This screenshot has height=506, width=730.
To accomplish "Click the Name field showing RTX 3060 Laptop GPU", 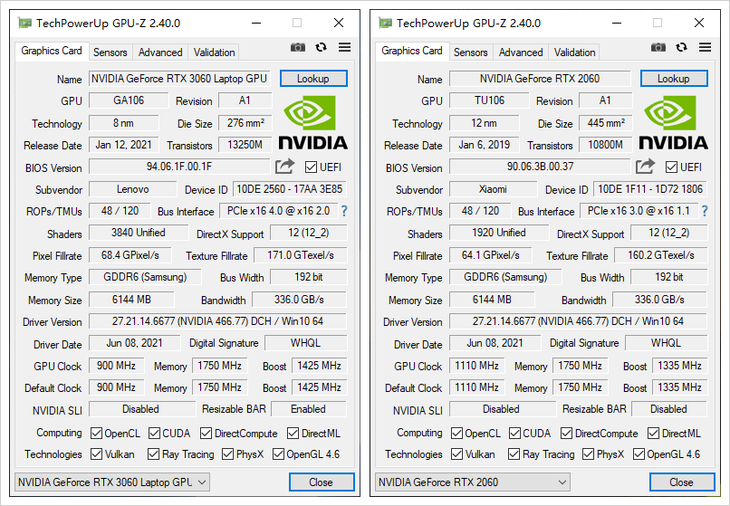I will 179,79.
